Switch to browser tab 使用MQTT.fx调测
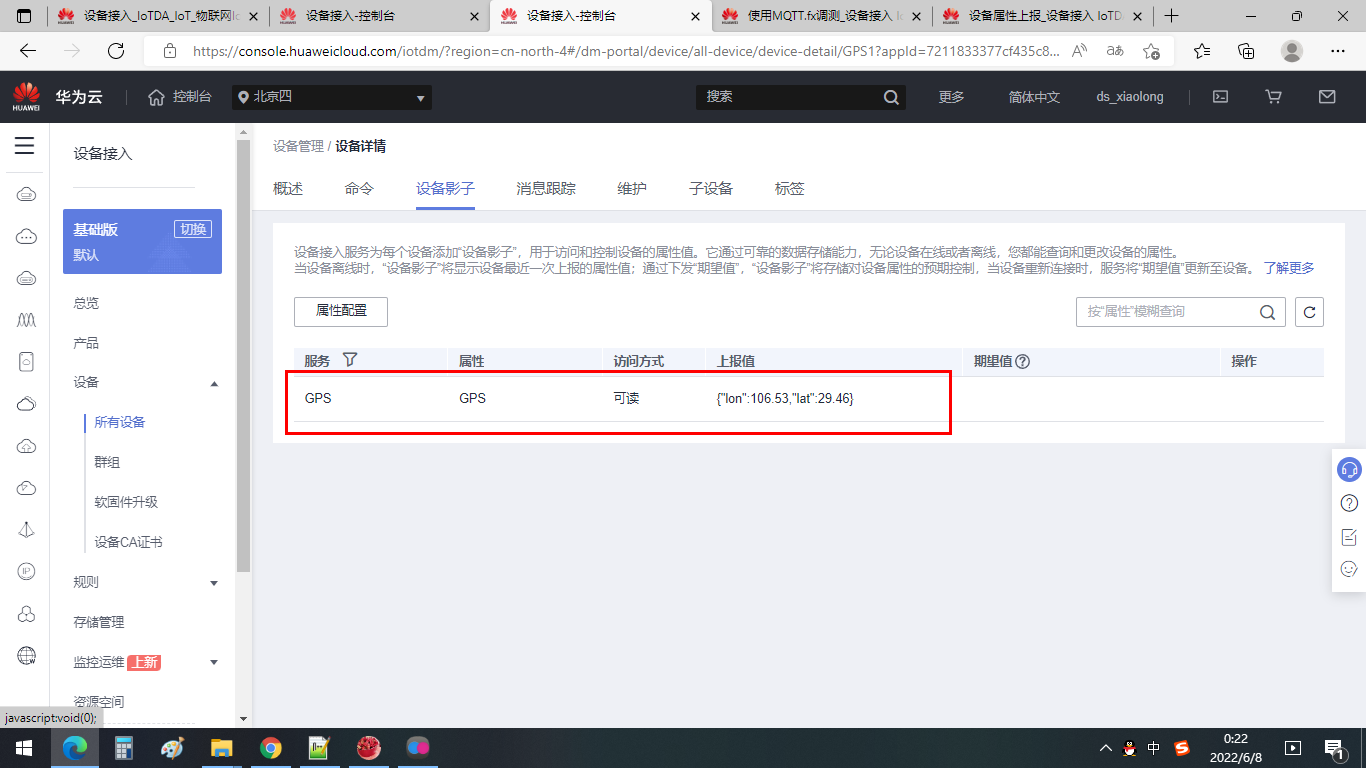Screen dimensions: 1366x768 tap(822, 16)
